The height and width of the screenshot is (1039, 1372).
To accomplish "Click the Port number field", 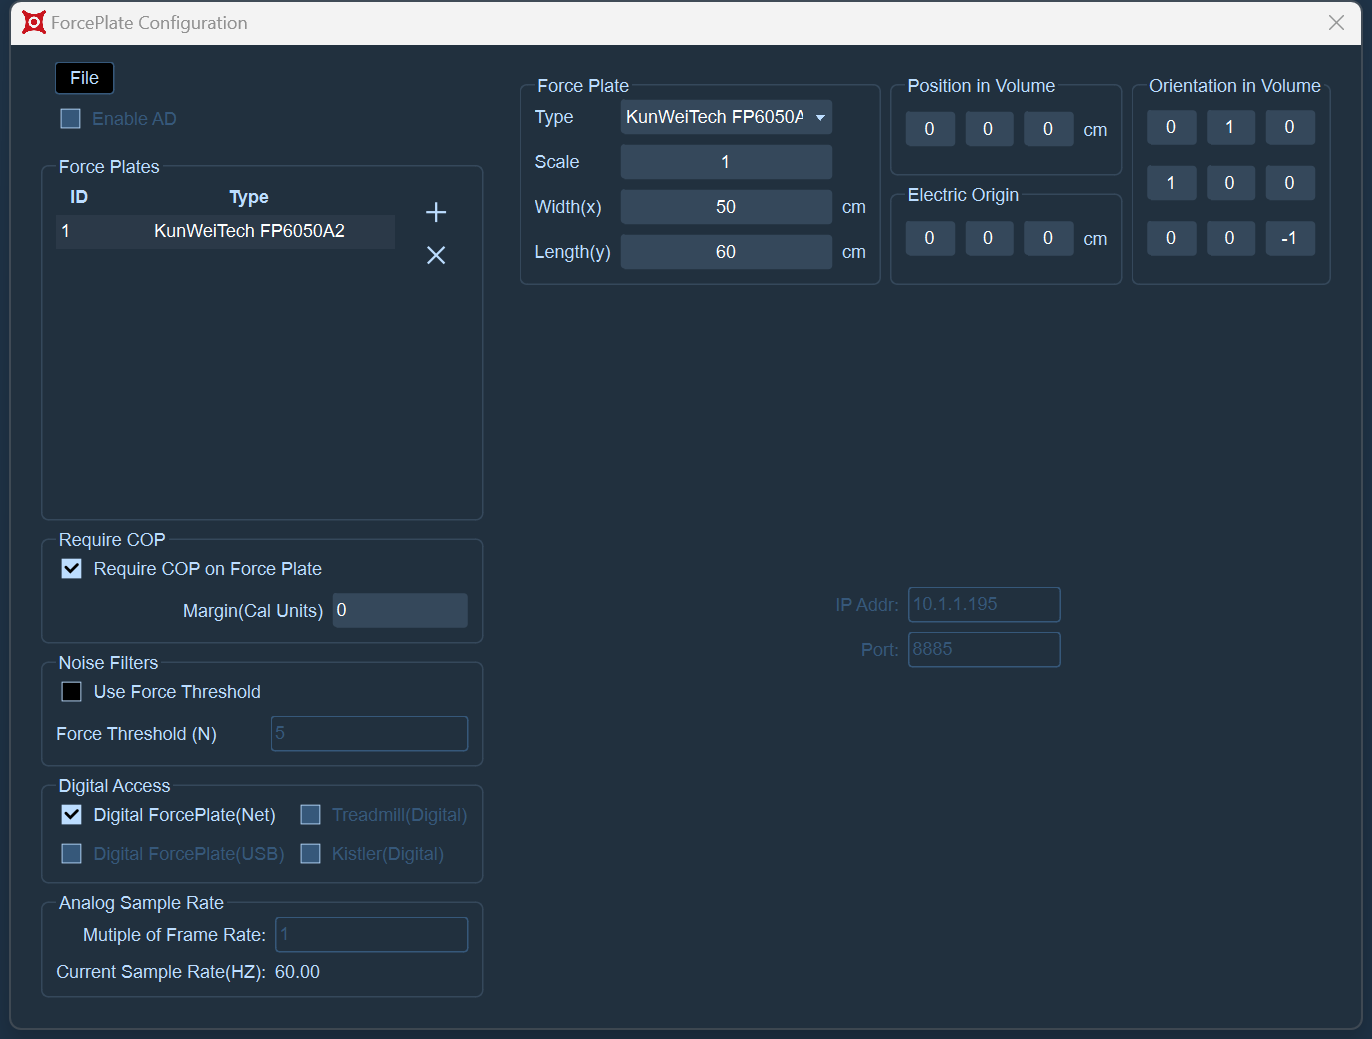I will (984, 649).
